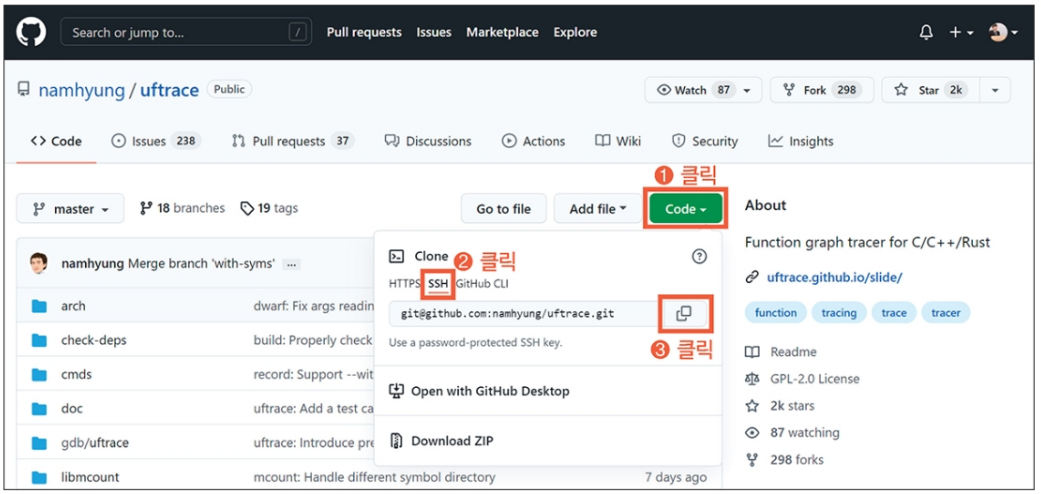Screen dimensions: 1041x494
Task: Open the namhyung commit author link
Action: tap(92, 263)
